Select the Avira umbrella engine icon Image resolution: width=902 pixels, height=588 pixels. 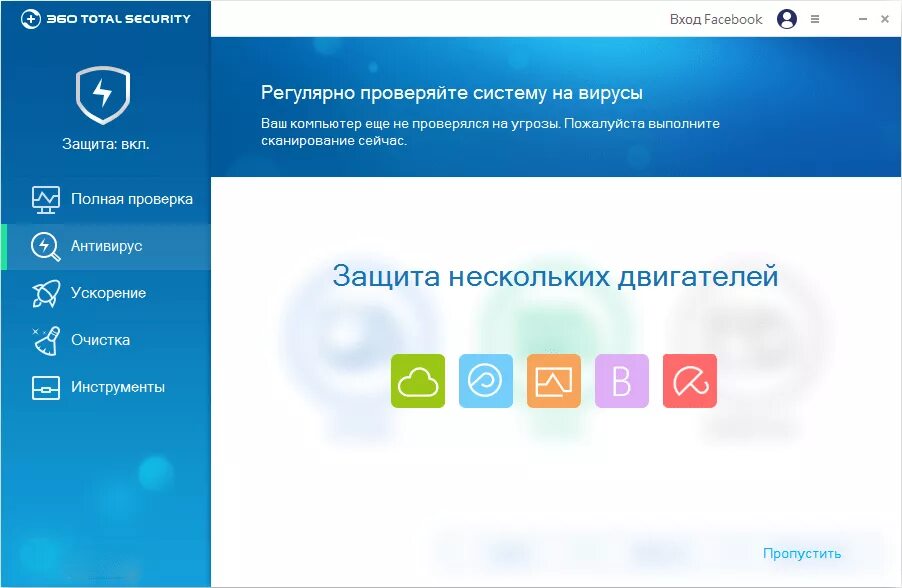pos(690,381)
